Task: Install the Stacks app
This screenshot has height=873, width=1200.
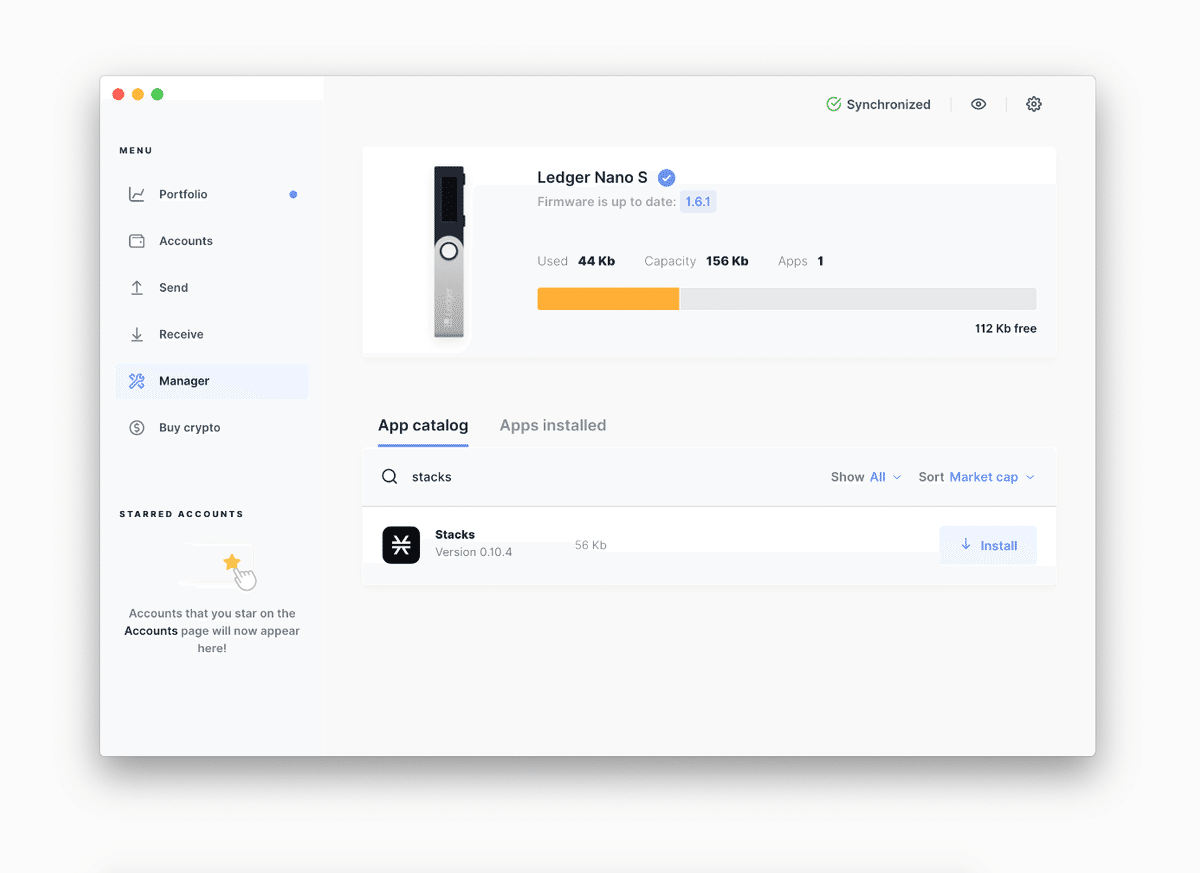Action: click(988, 545)
